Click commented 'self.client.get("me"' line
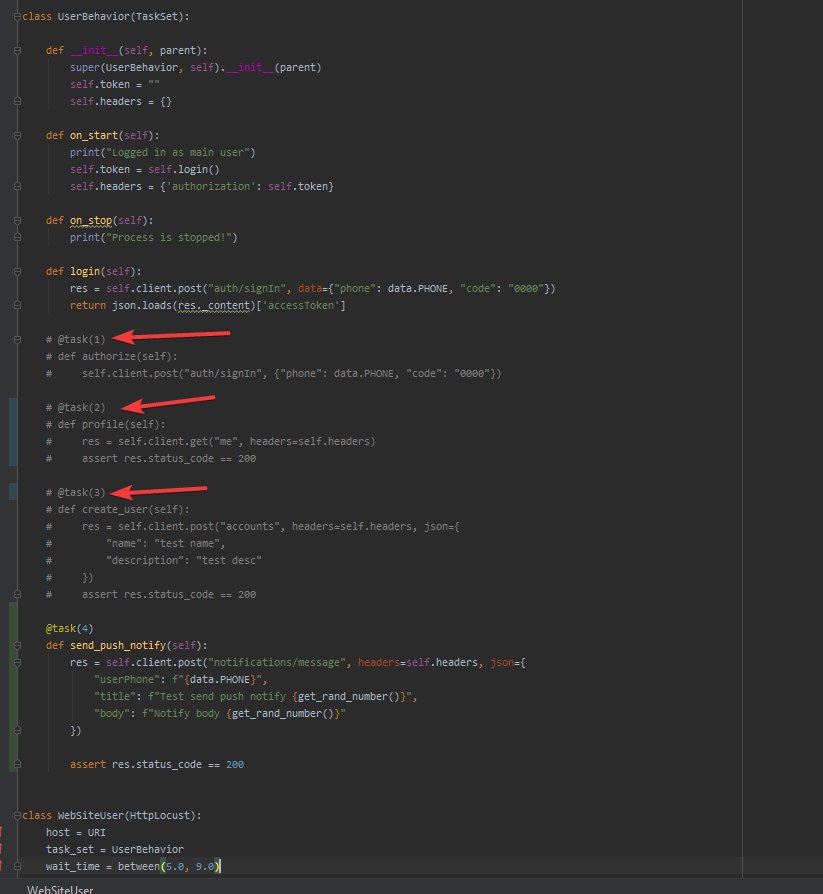 coord(211,441)
